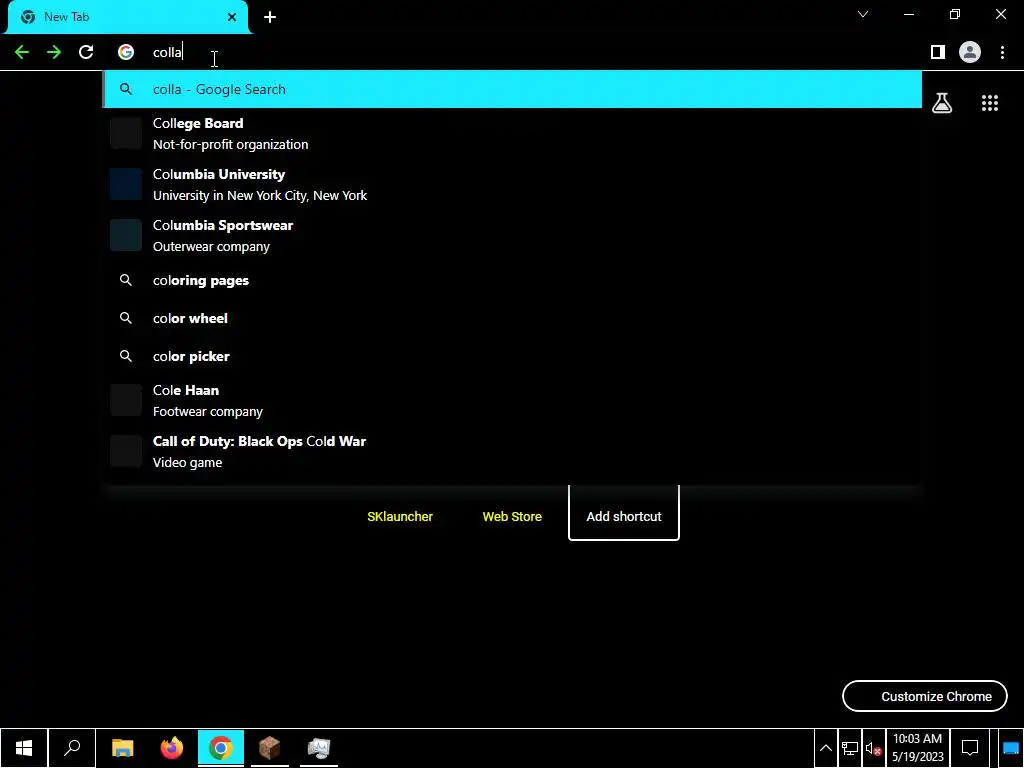Open a new tab with plus button
1024x768 pixels.
[270, 17]
